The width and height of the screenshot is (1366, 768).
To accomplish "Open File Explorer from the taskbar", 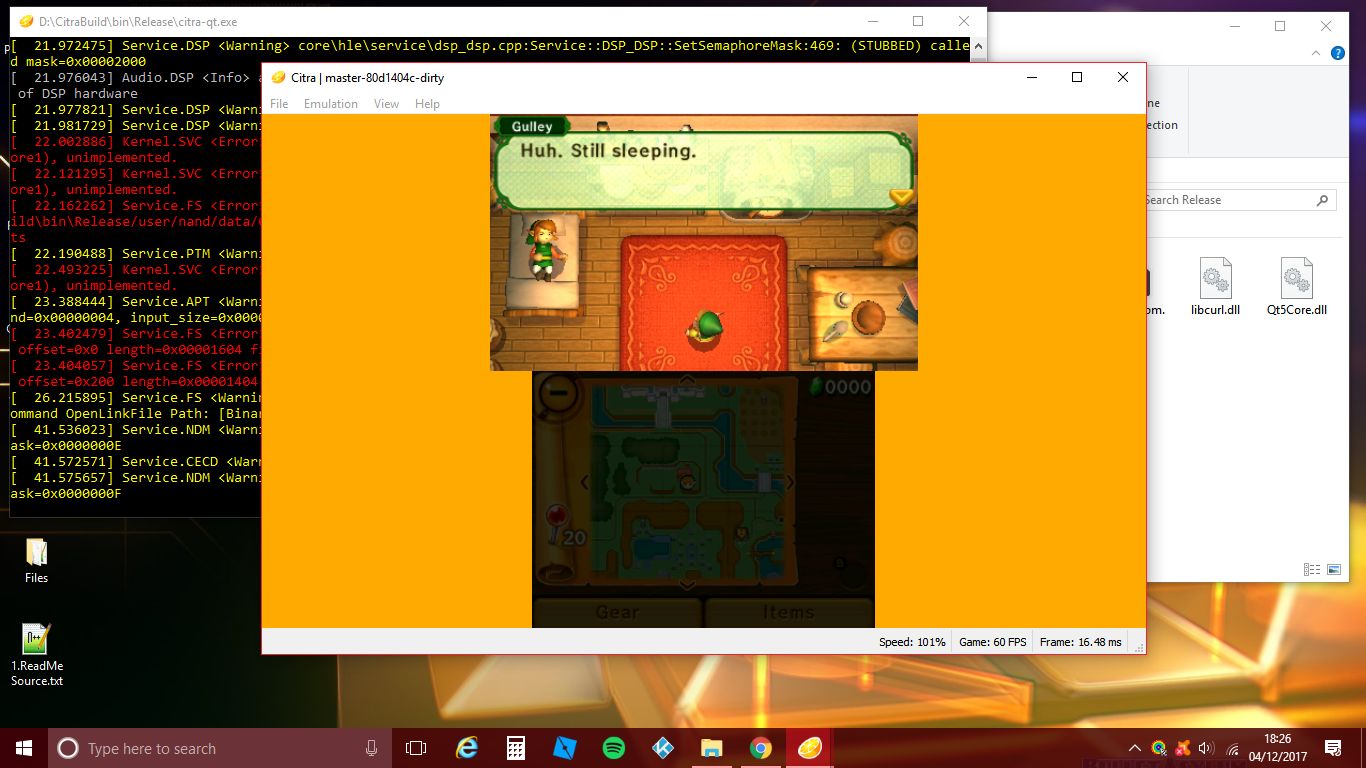I will click(712, 748).
